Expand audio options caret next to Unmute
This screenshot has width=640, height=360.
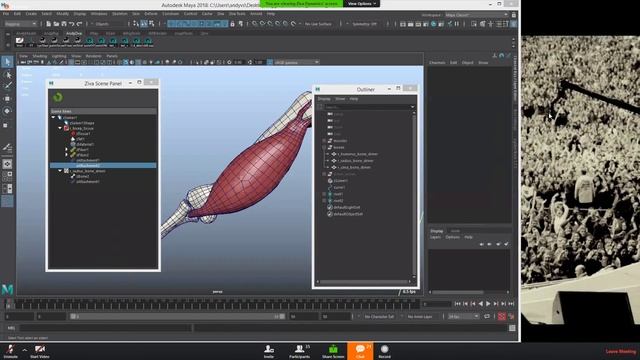tap(24, 350)
